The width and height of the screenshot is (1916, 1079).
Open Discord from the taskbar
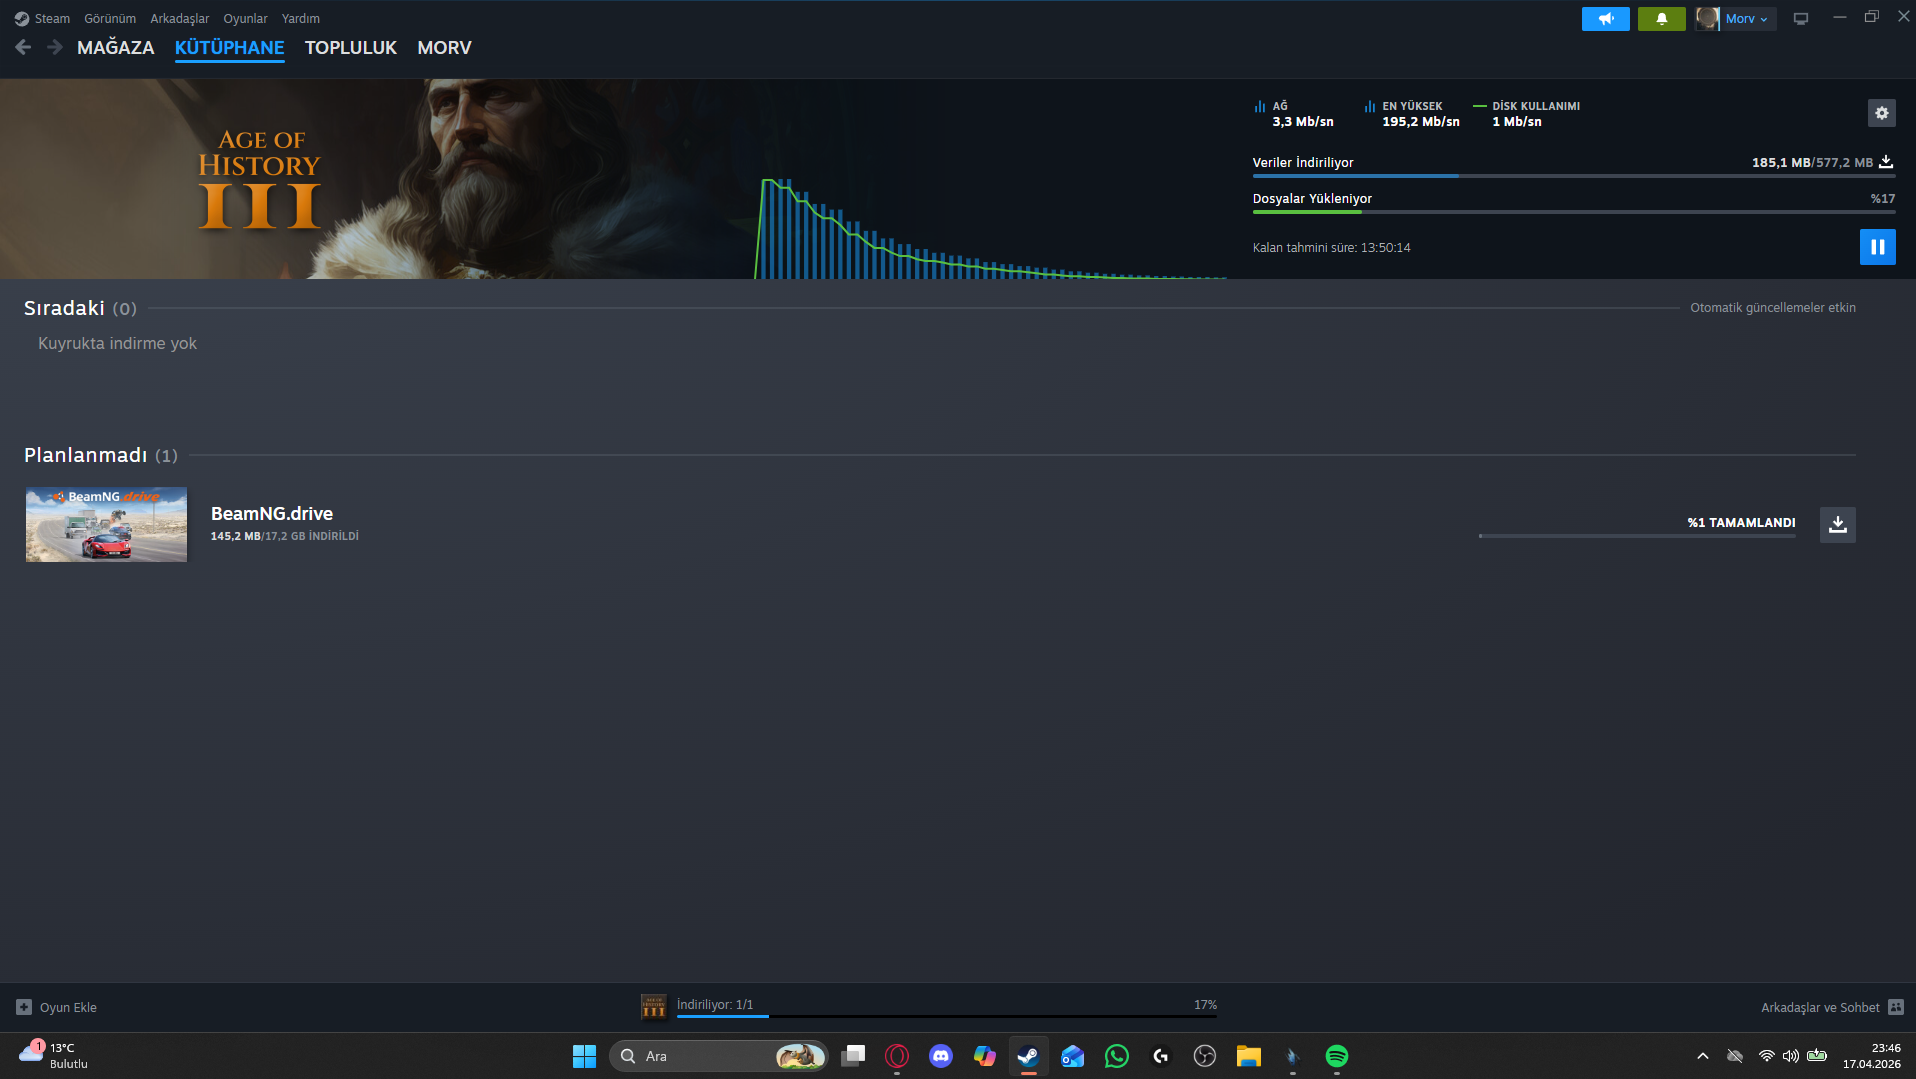tap(941, 1056)
